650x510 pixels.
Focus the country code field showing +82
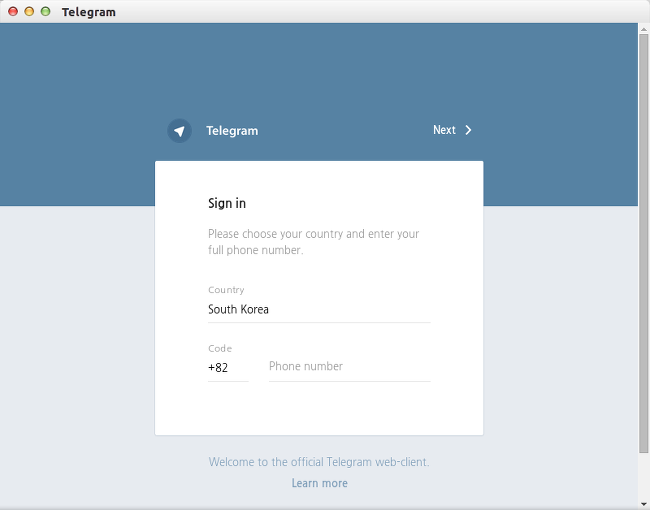(x=228, y=368)
